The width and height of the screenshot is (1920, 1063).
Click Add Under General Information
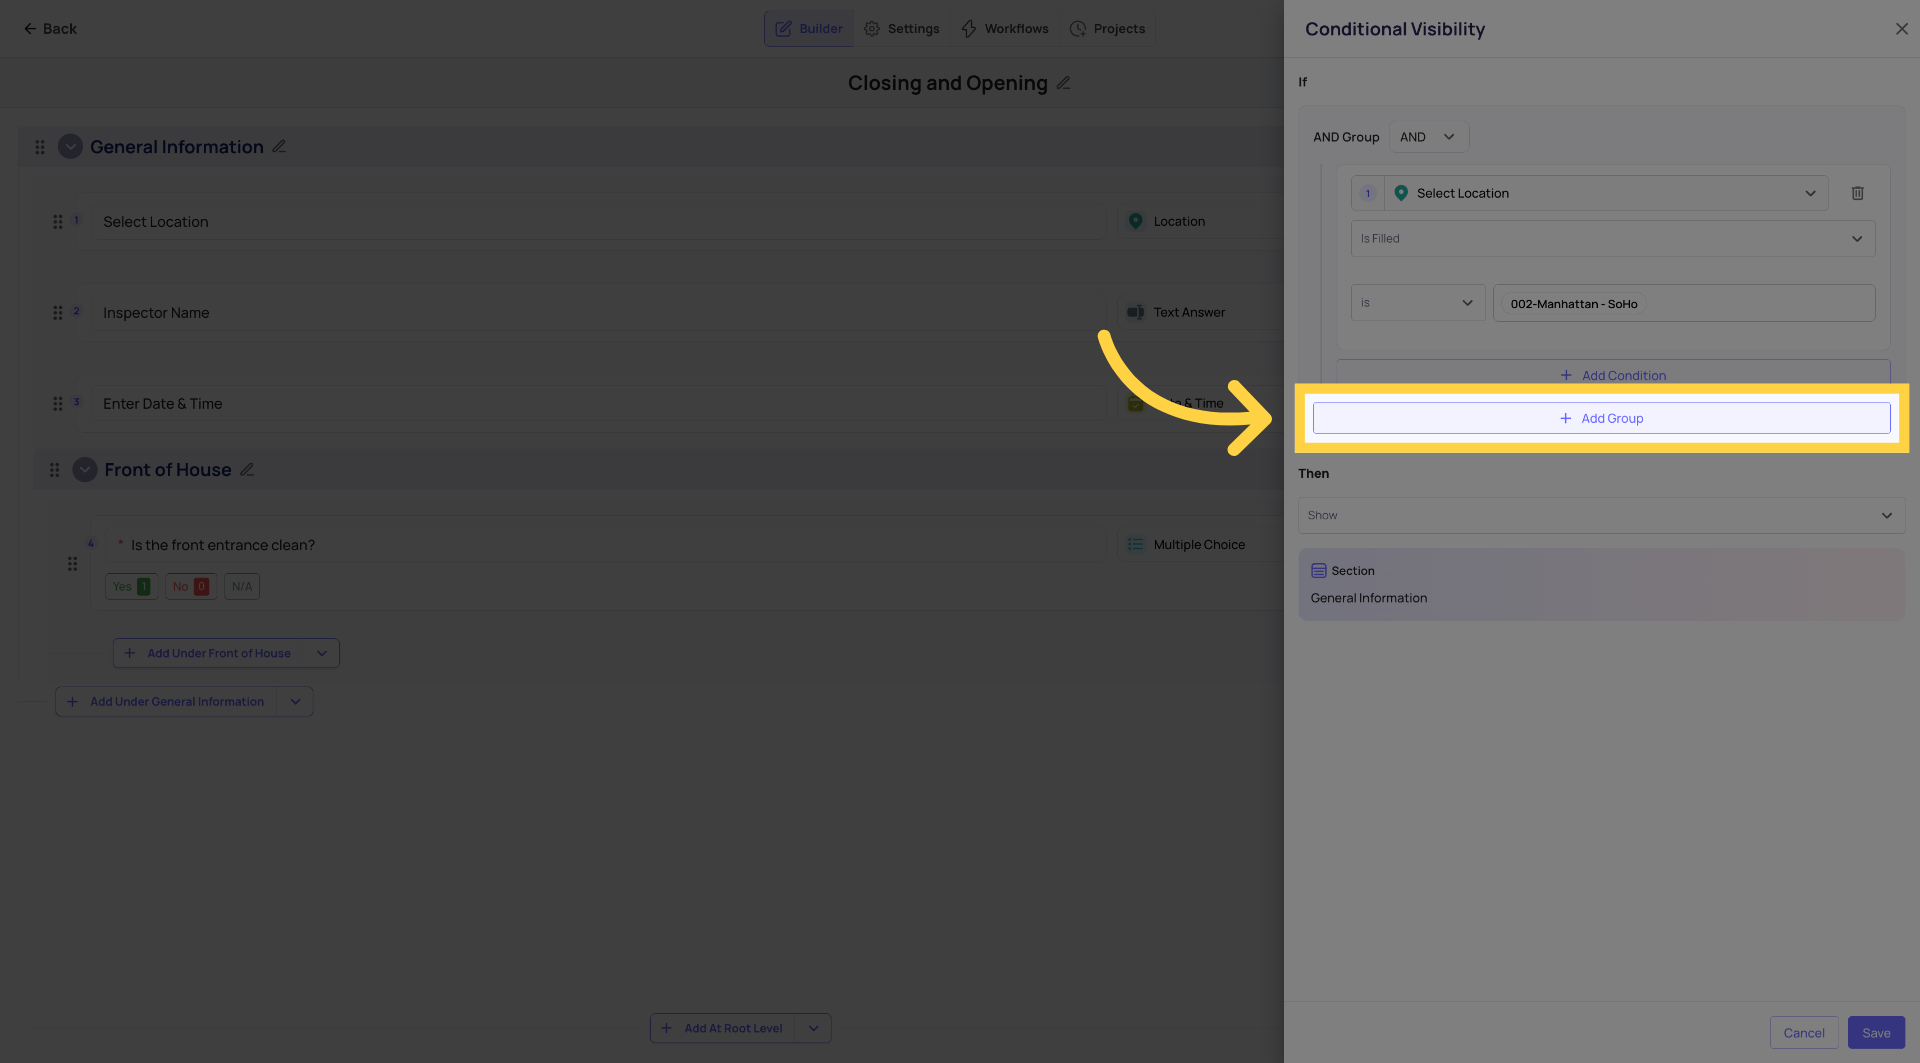coord(166,702)
